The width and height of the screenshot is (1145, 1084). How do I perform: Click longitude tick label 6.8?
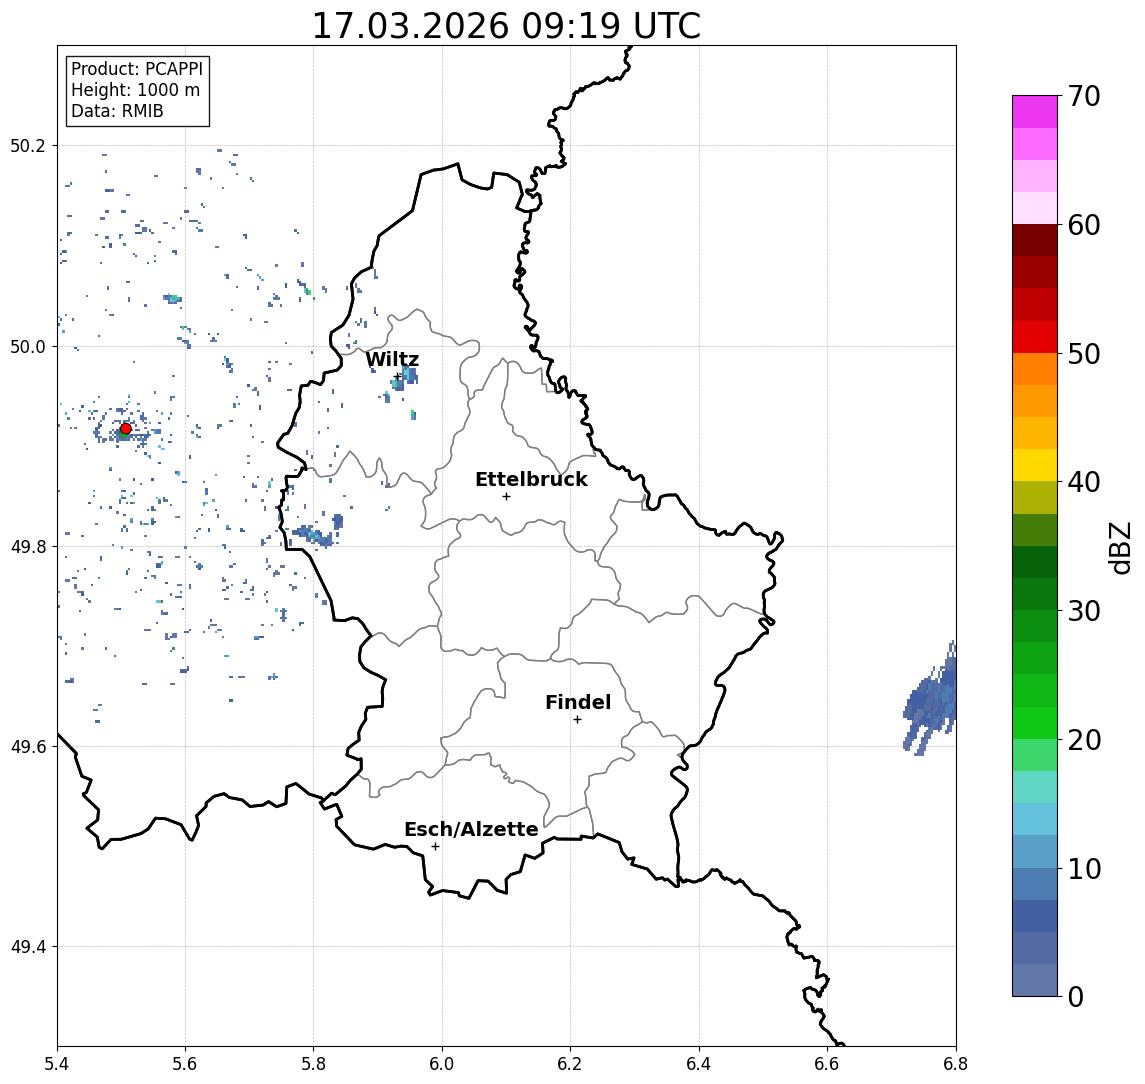pos(956,1064)
